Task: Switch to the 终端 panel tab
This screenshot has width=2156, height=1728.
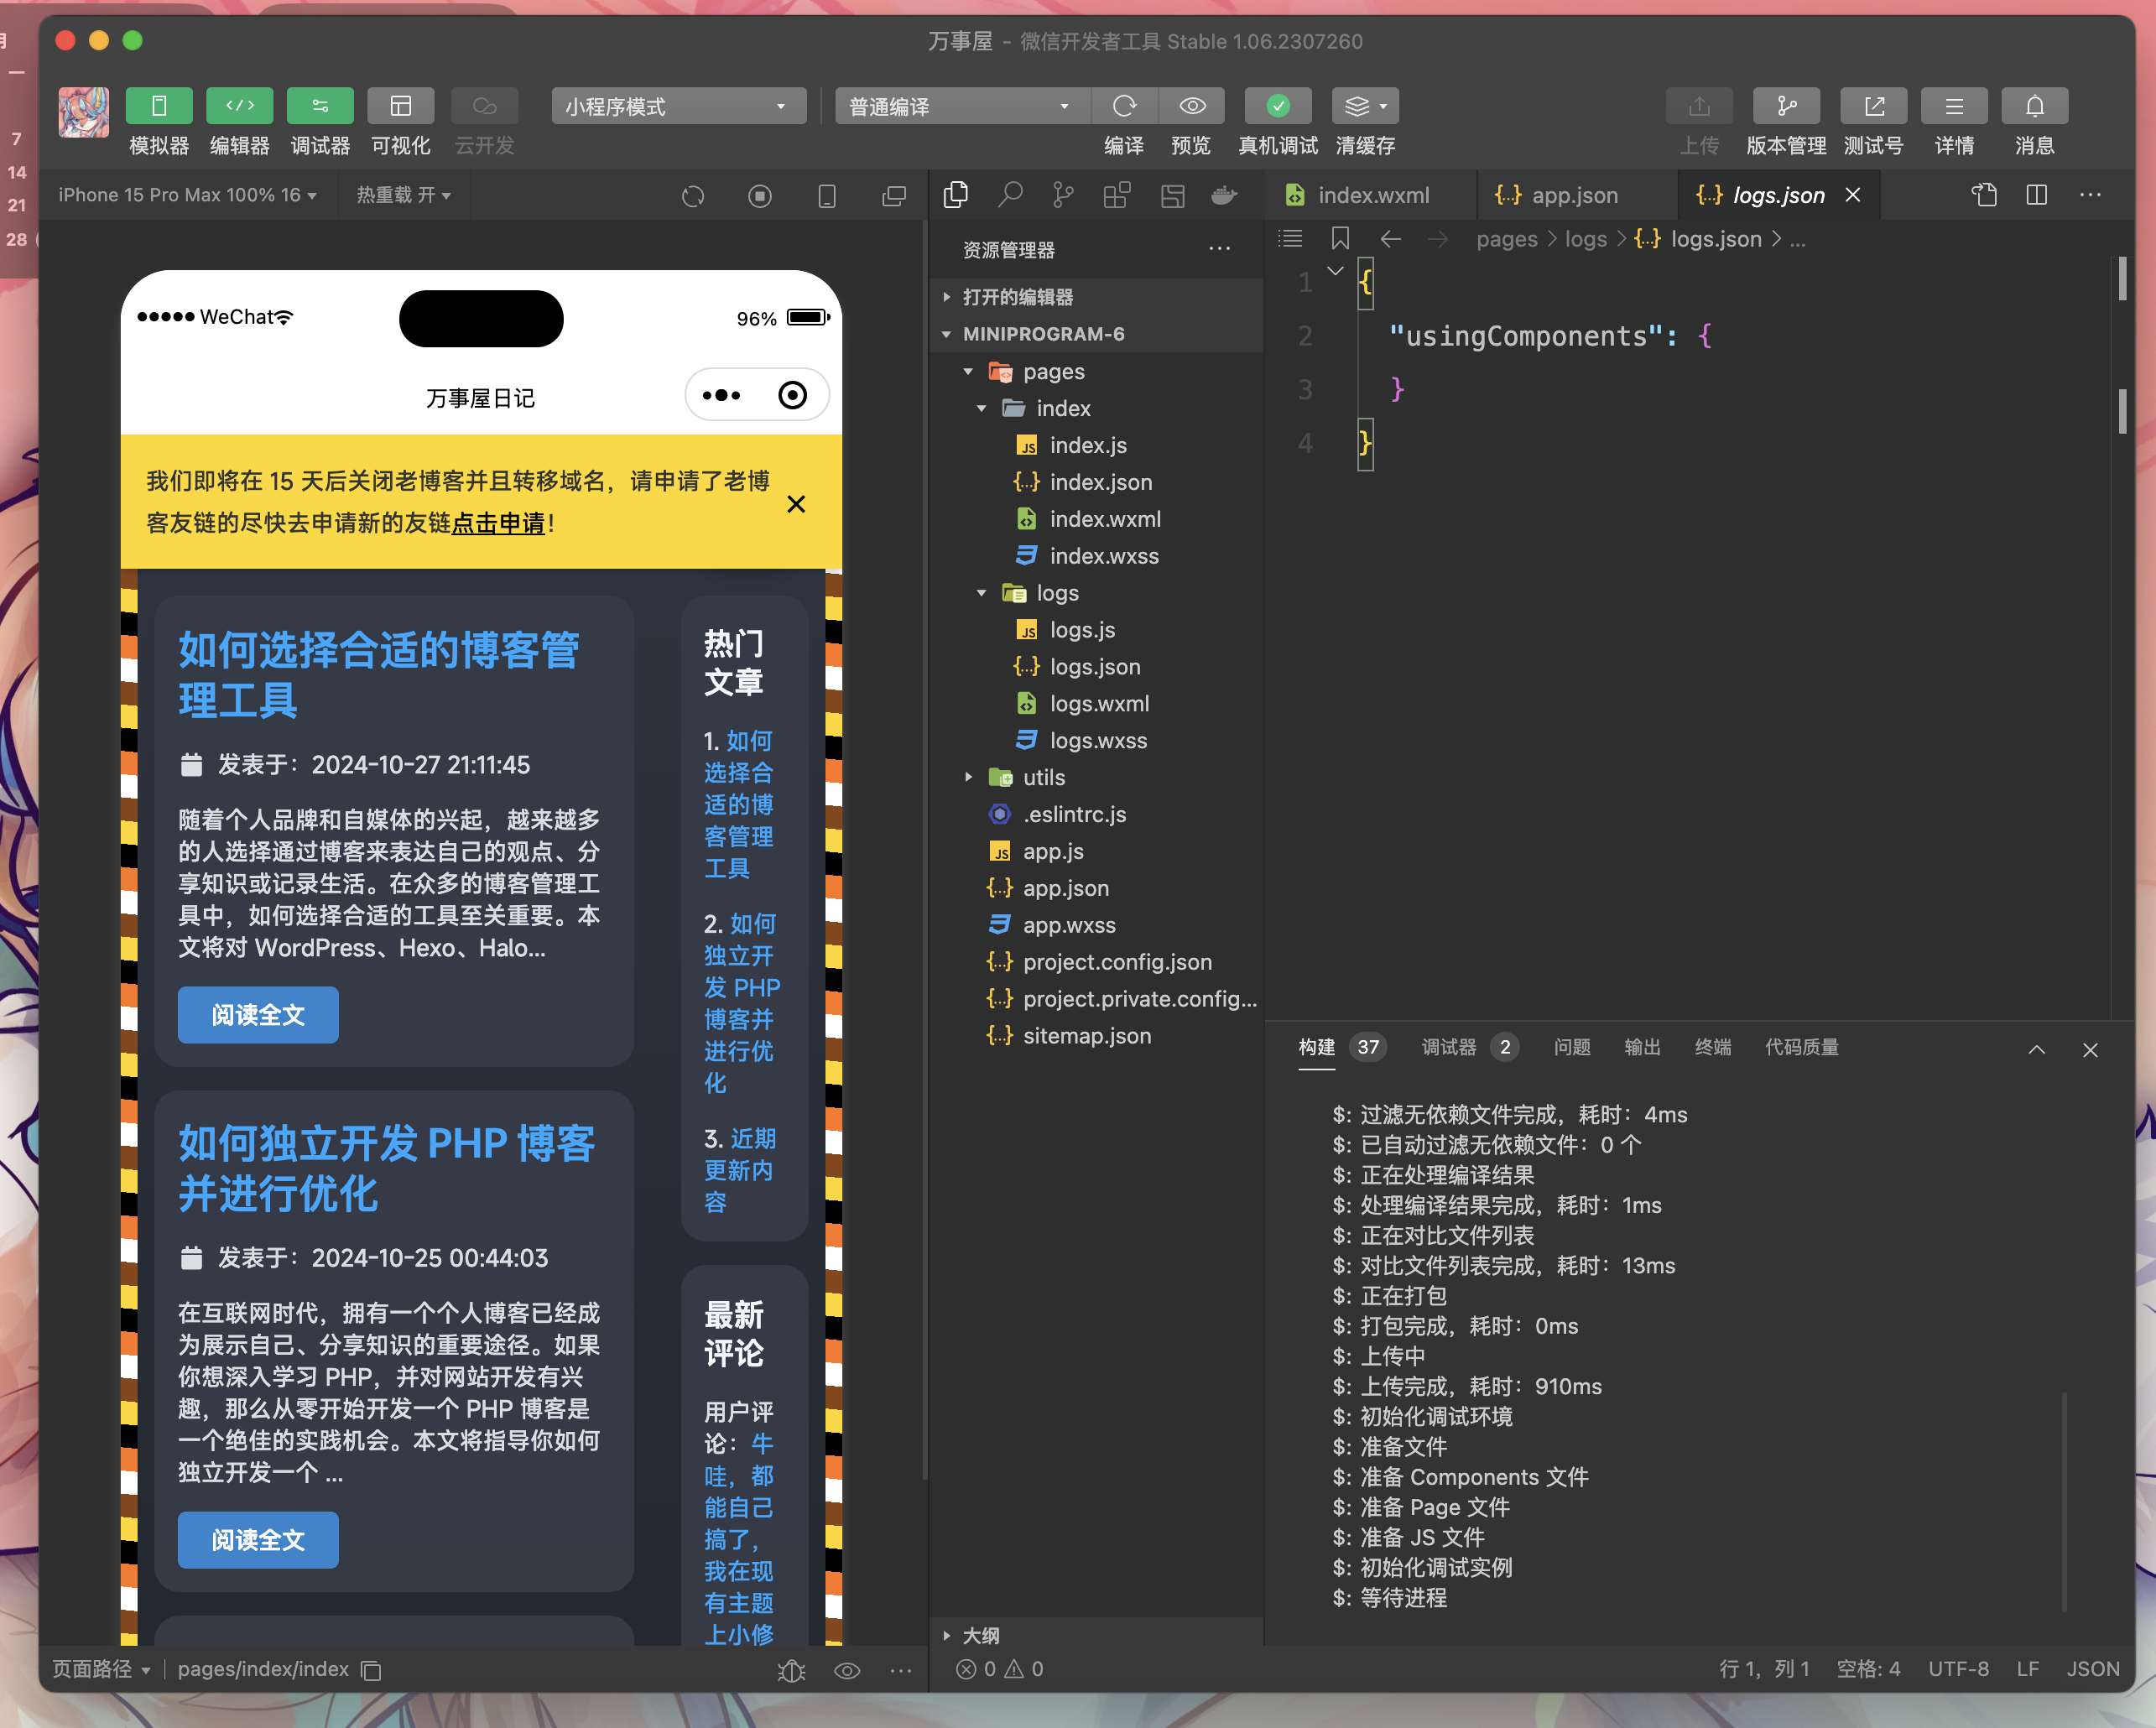Action: 1713,1047
